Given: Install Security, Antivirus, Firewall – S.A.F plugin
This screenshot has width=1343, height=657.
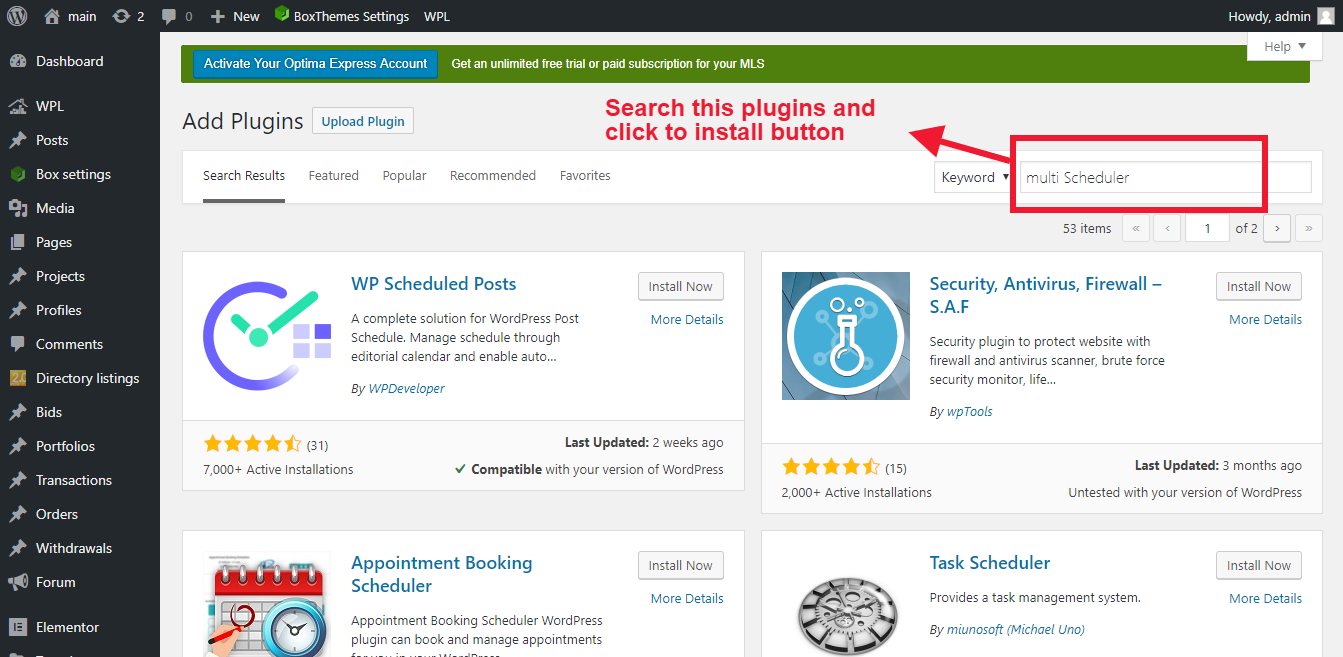Looking at the screenshot, I should [1259, 286].
